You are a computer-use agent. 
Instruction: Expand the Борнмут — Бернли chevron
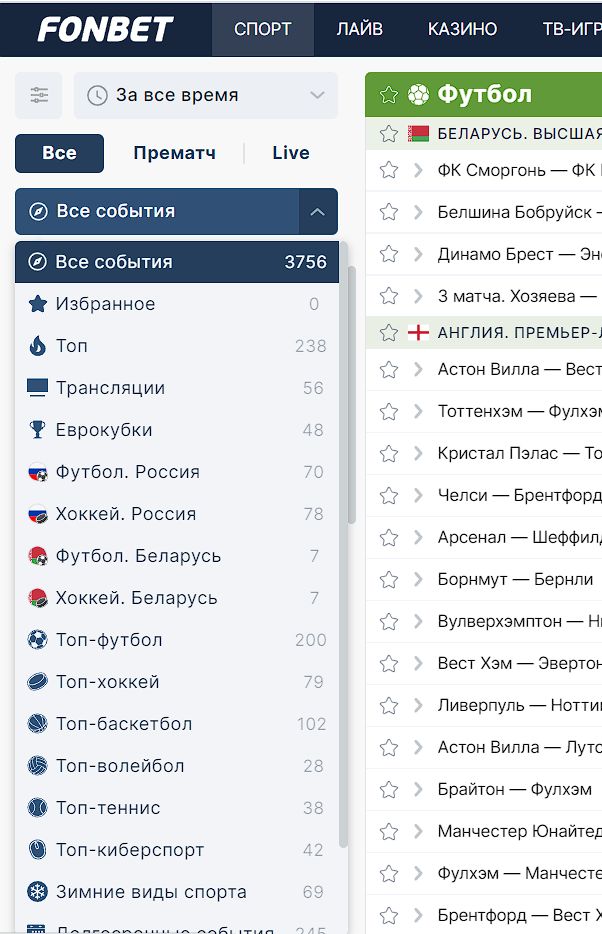point(418,579)
